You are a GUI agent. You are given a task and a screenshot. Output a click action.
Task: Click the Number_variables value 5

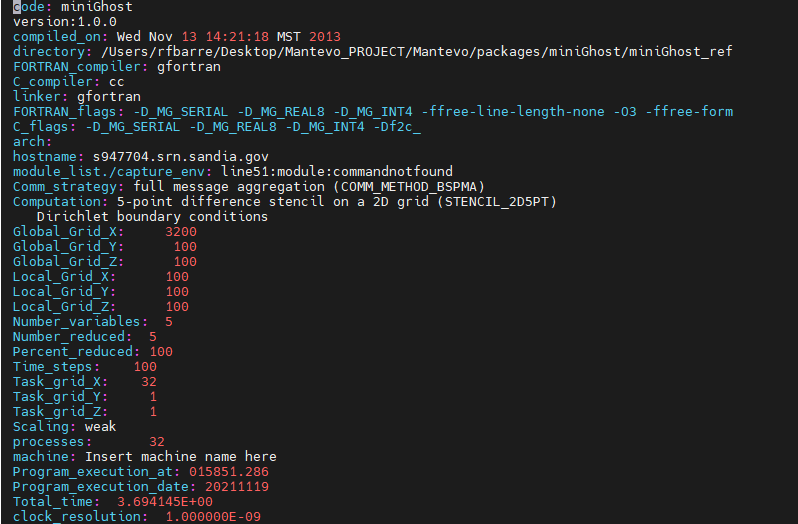169,322
